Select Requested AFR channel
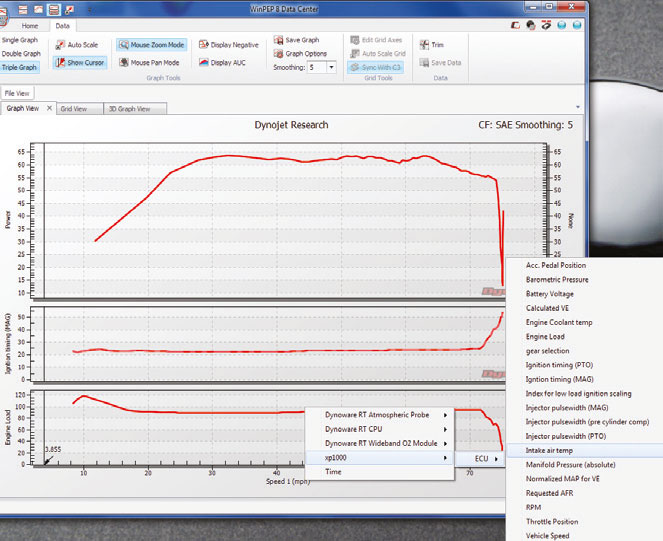 pos(549,493)
